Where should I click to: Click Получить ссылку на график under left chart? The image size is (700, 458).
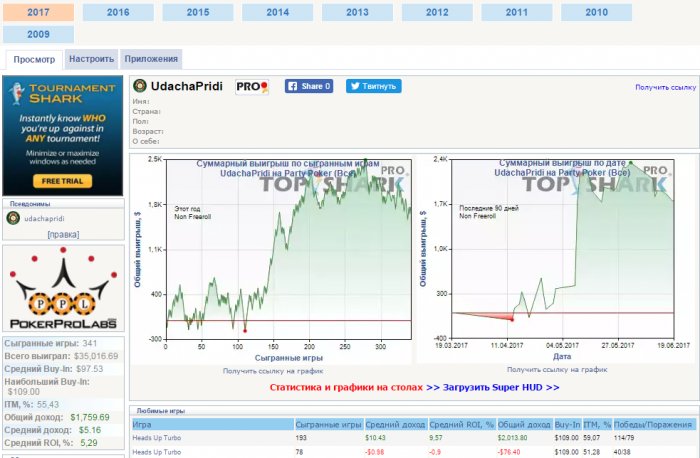[x=273, y=371]
